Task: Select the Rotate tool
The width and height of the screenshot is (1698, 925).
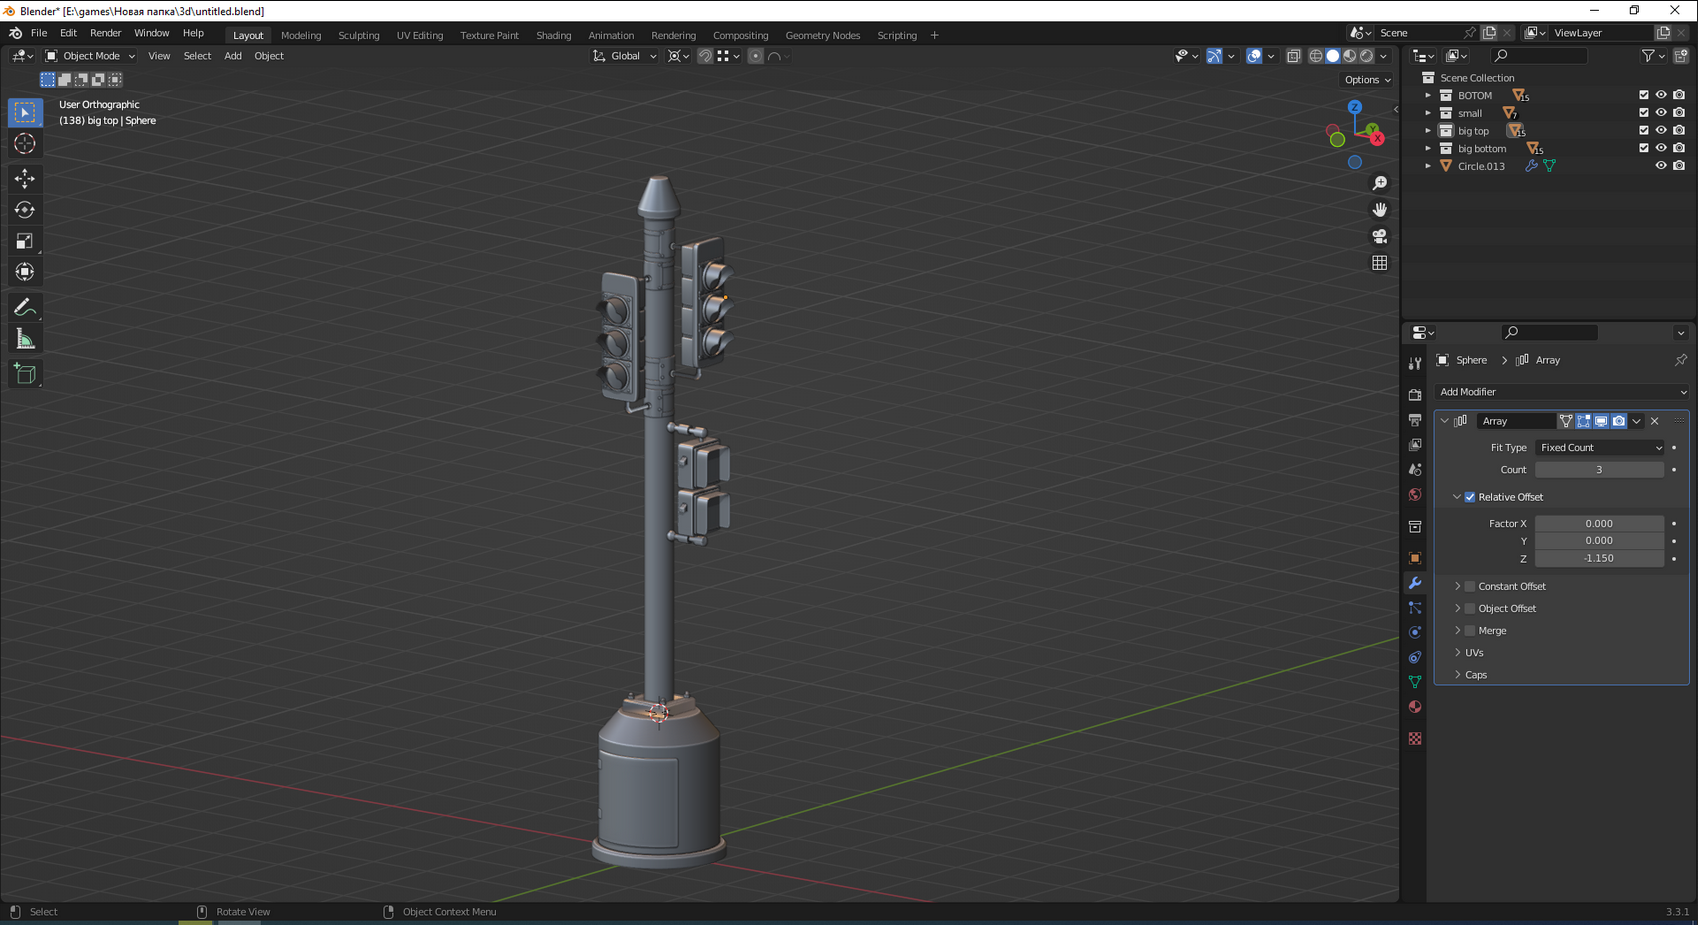Action: click(x=25, y=210)
